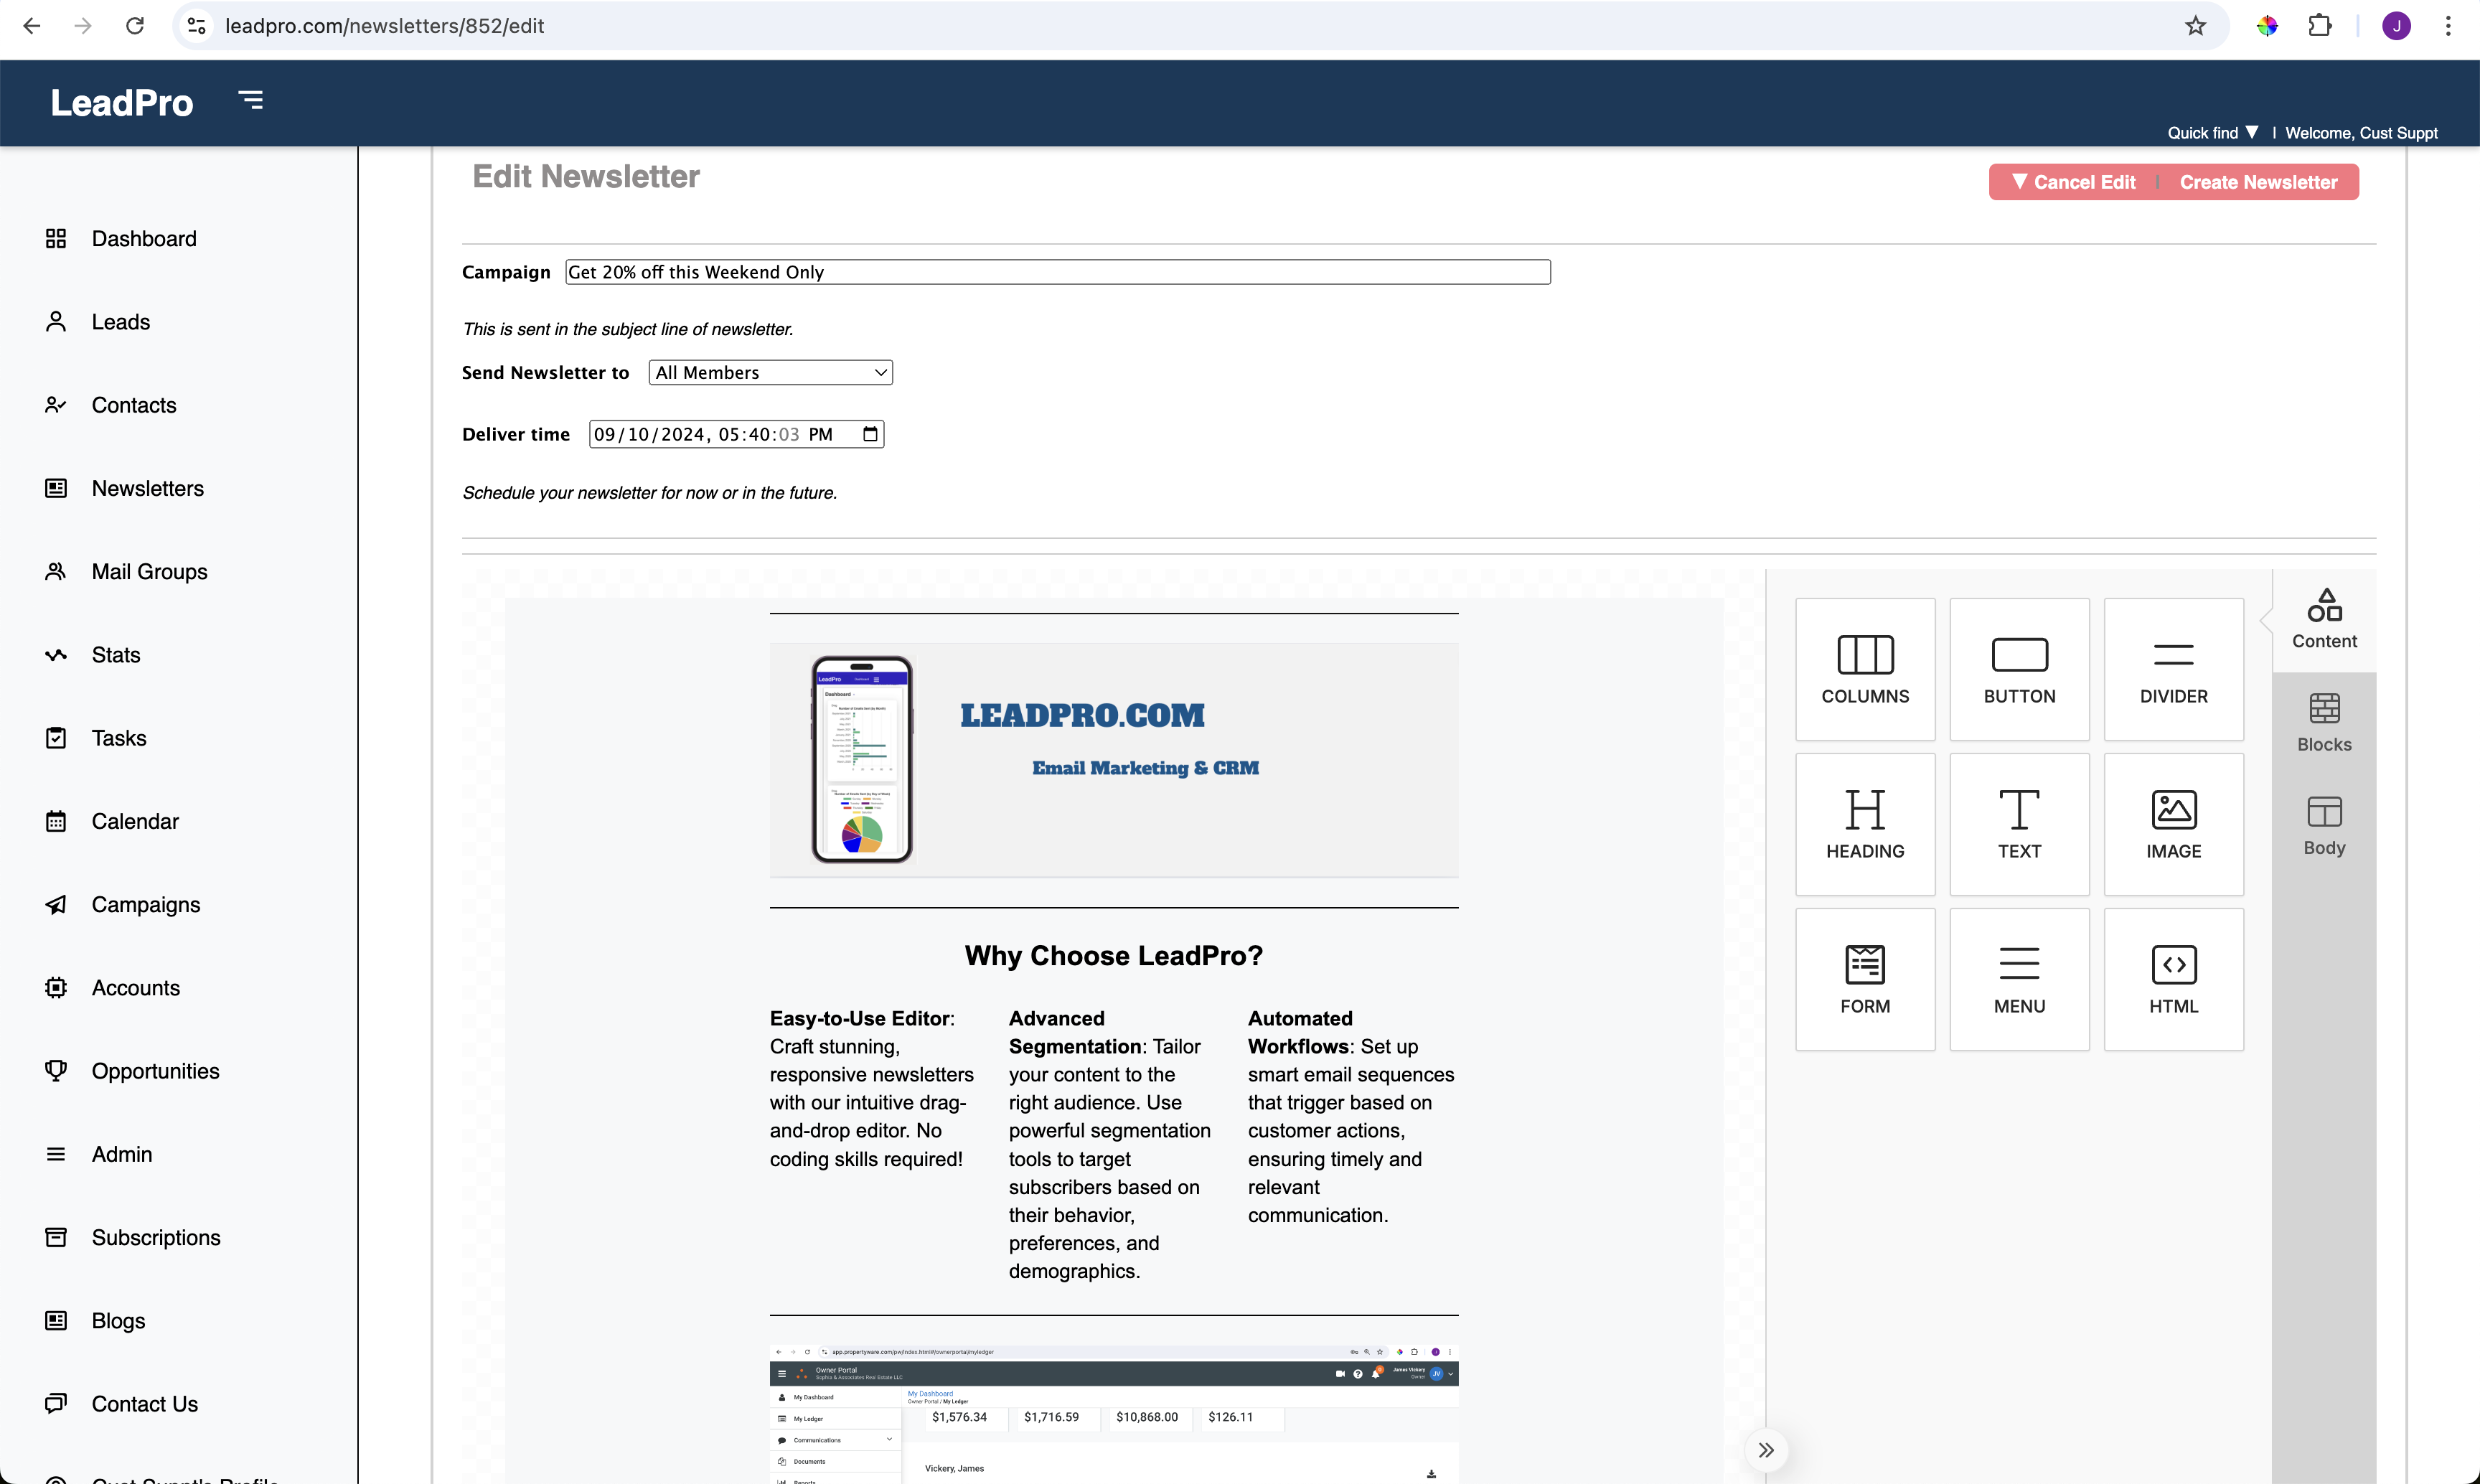Choose the Heading content block
The image size is (2480, 1484).
point(1865,824)
